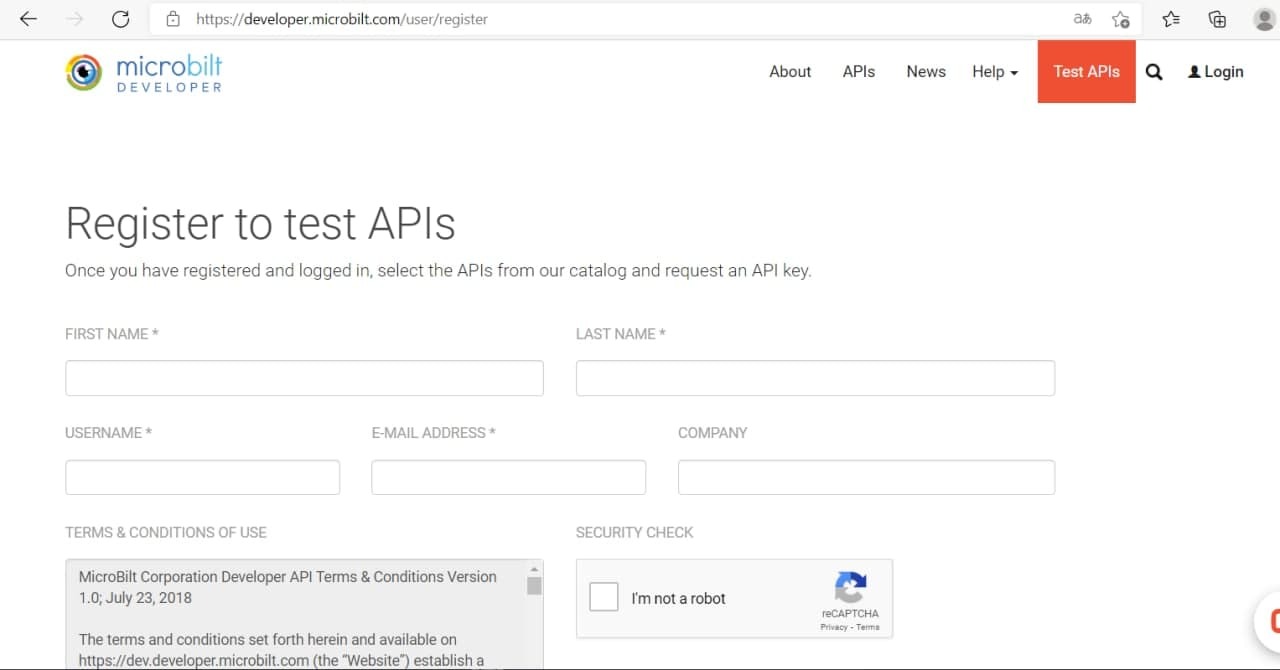1280x670 pixels.
Task: Open the browser favorites list icon
Action: 1171,19
